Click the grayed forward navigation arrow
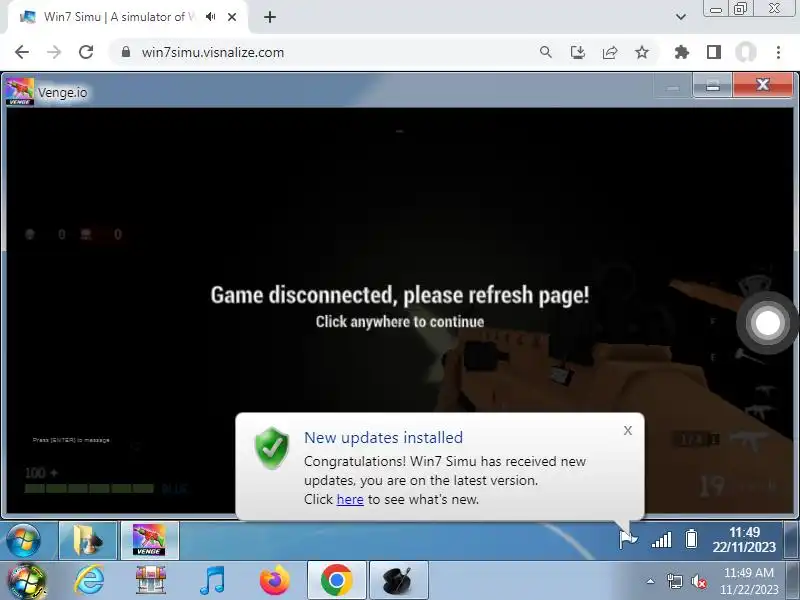This screenshot has width=800, height=600. (54, 52)
